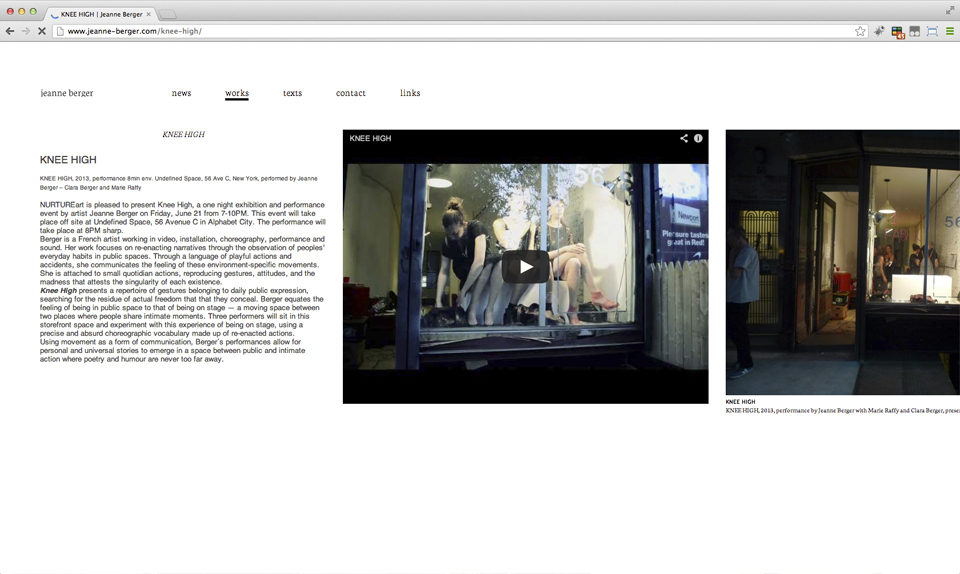Click the KNEE HIGH video title text
The width and height of the screenshot is (960, 574).
tap(370, 138)
